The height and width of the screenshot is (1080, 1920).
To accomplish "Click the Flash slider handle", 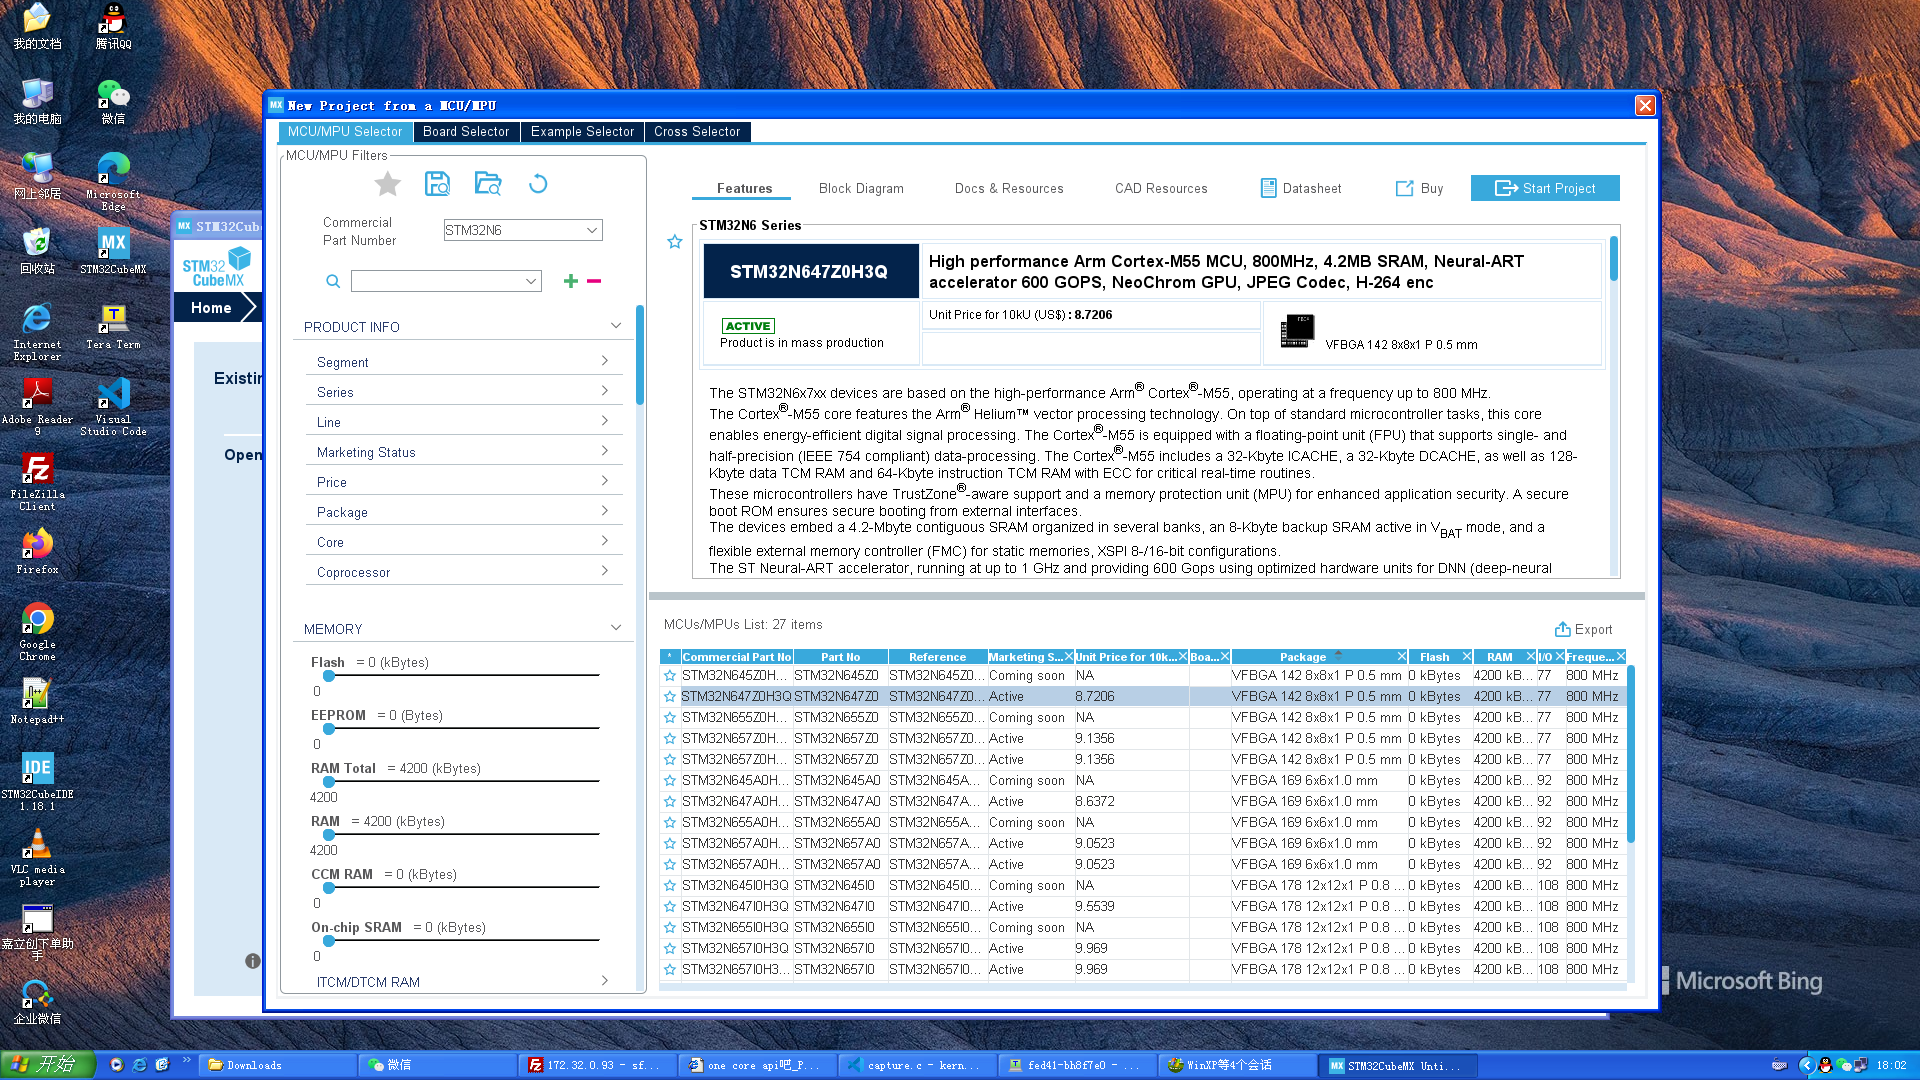I will click(328, 676).
